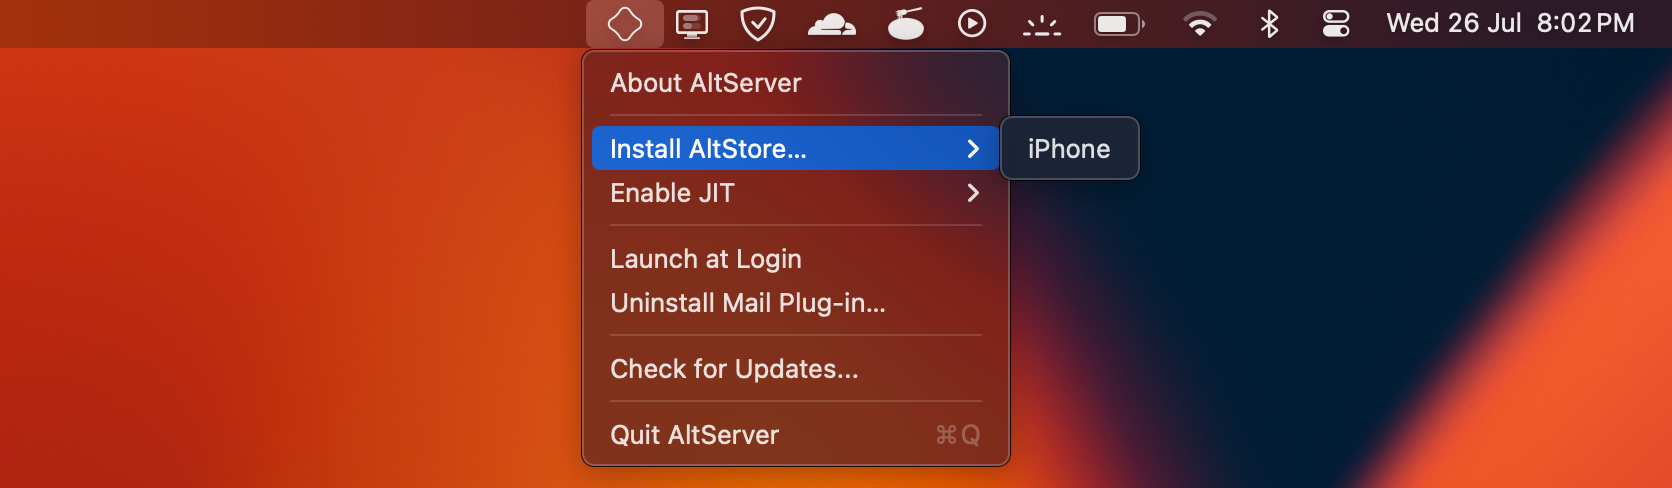Open the AltServer diamond menu bar icon
This screenshot has width=1672, height=488.
click(625, 23)
